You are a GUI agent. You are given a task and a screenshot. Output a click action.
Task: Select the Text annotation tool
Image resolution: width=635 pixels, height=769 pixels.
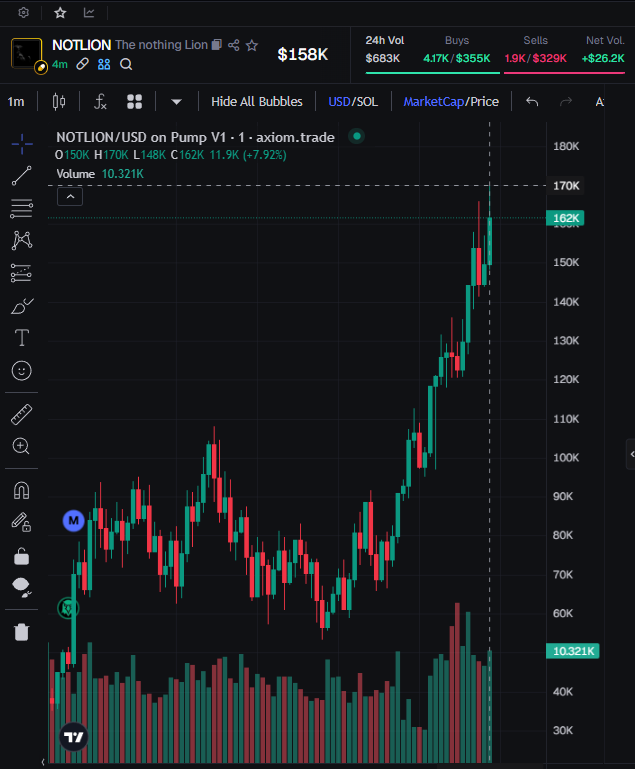22,338
